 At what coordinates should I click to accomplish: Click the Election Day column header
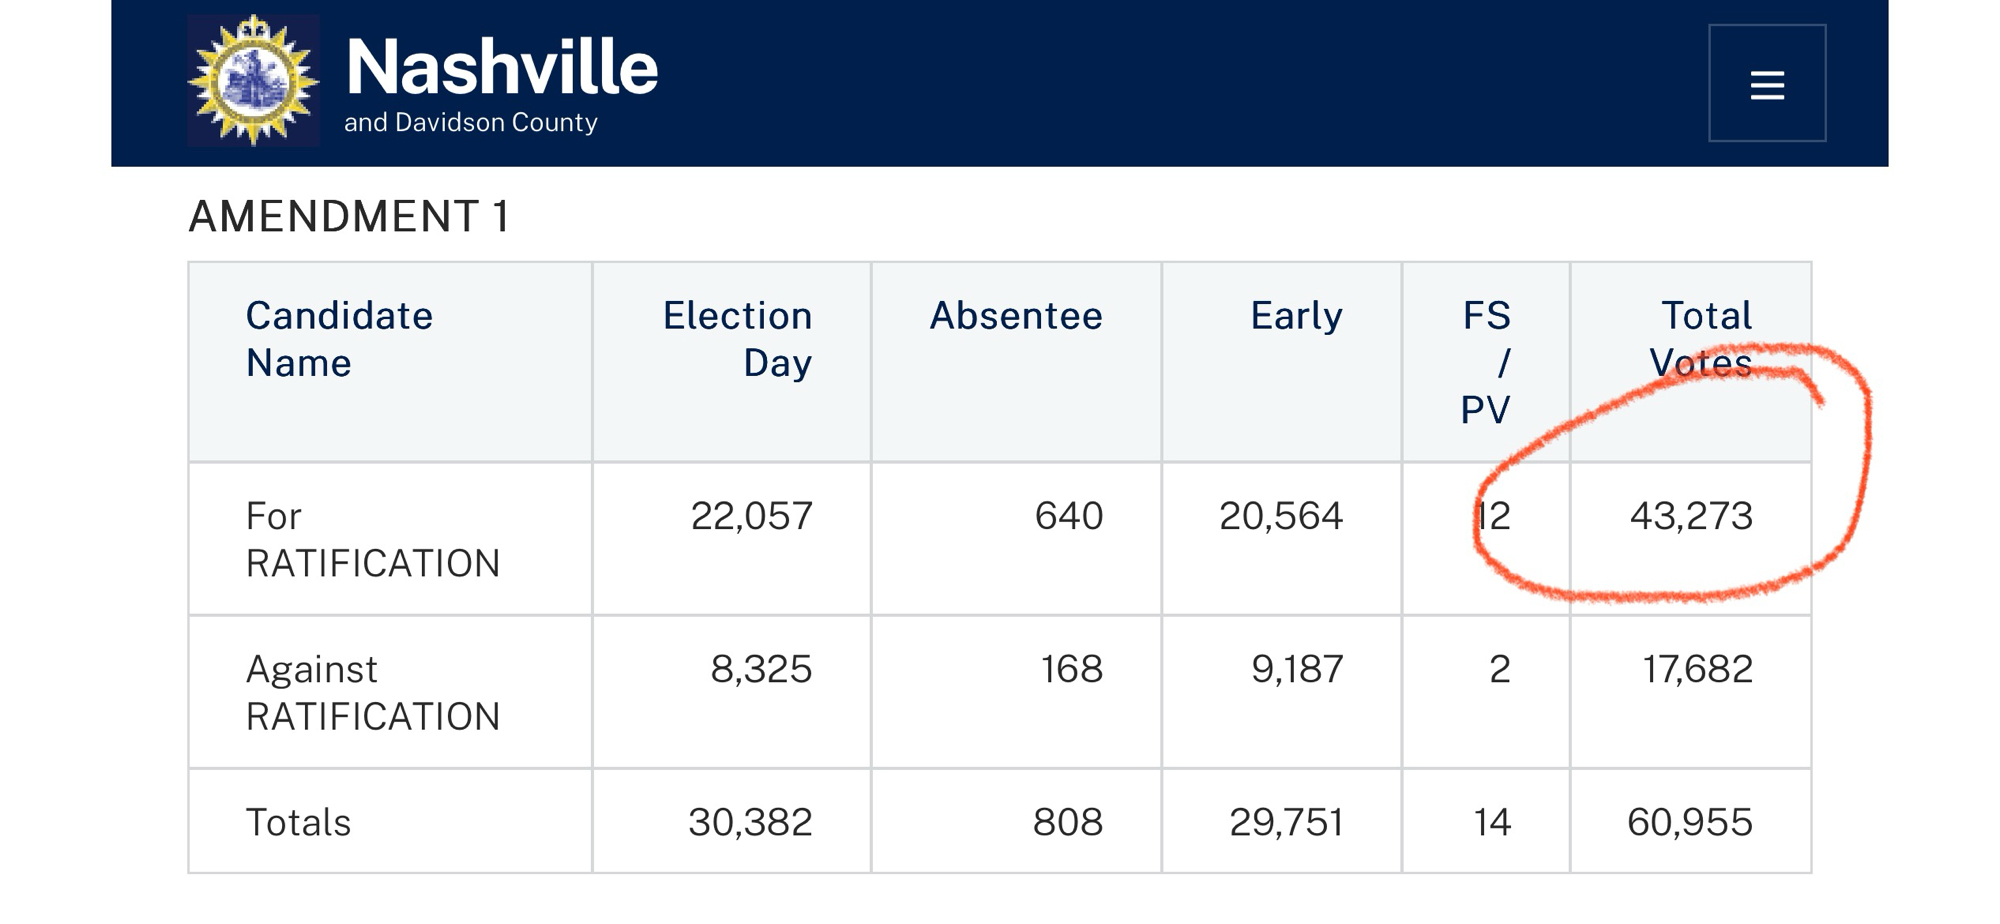[737, 339]
